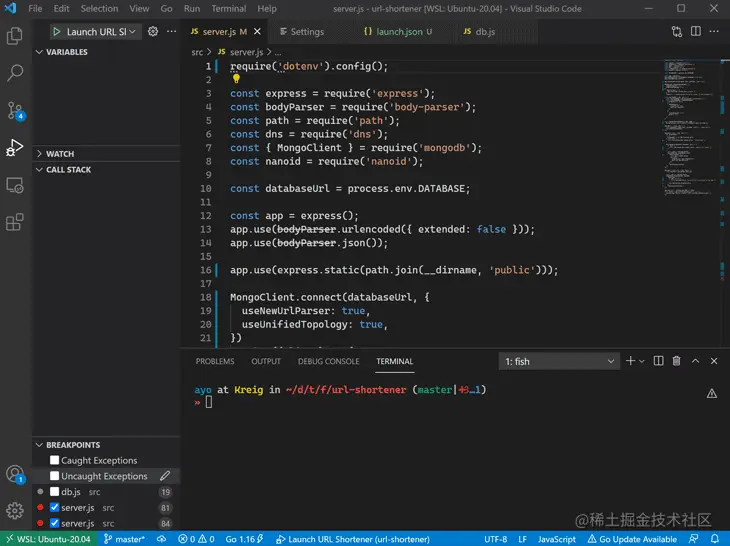Viewport: 730px width, 546px height.
Task: Click errors and warnings count
Action: pos(196,539)
